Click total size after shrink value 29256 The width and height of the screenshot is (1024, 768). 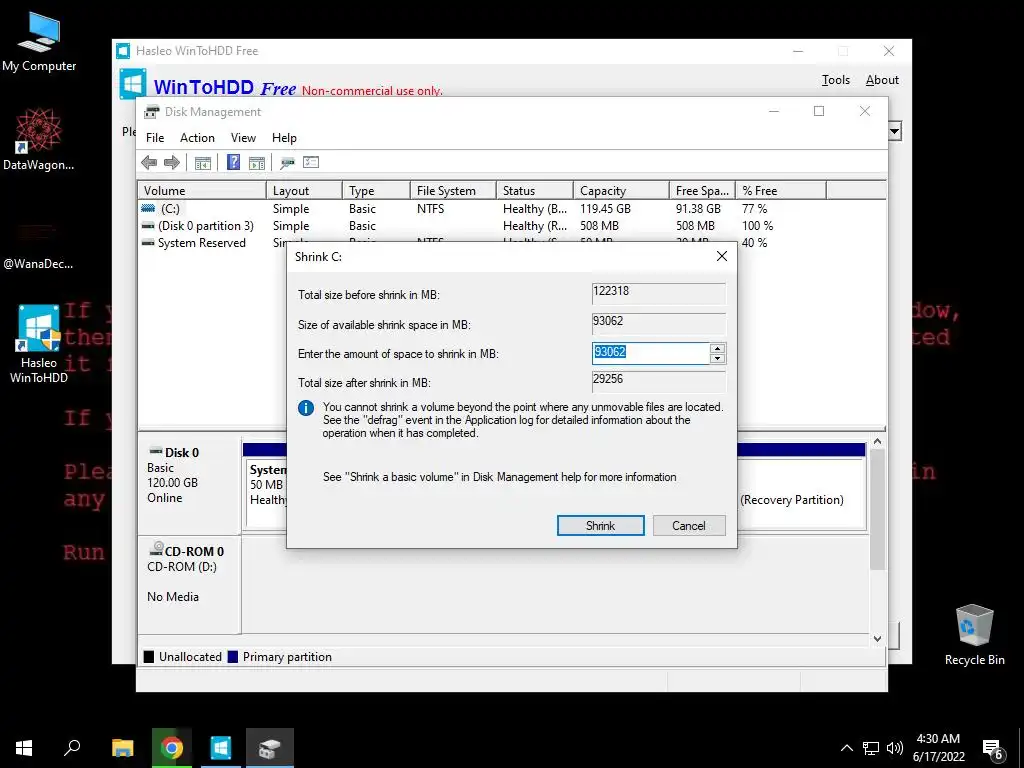[x=658, y=381]
